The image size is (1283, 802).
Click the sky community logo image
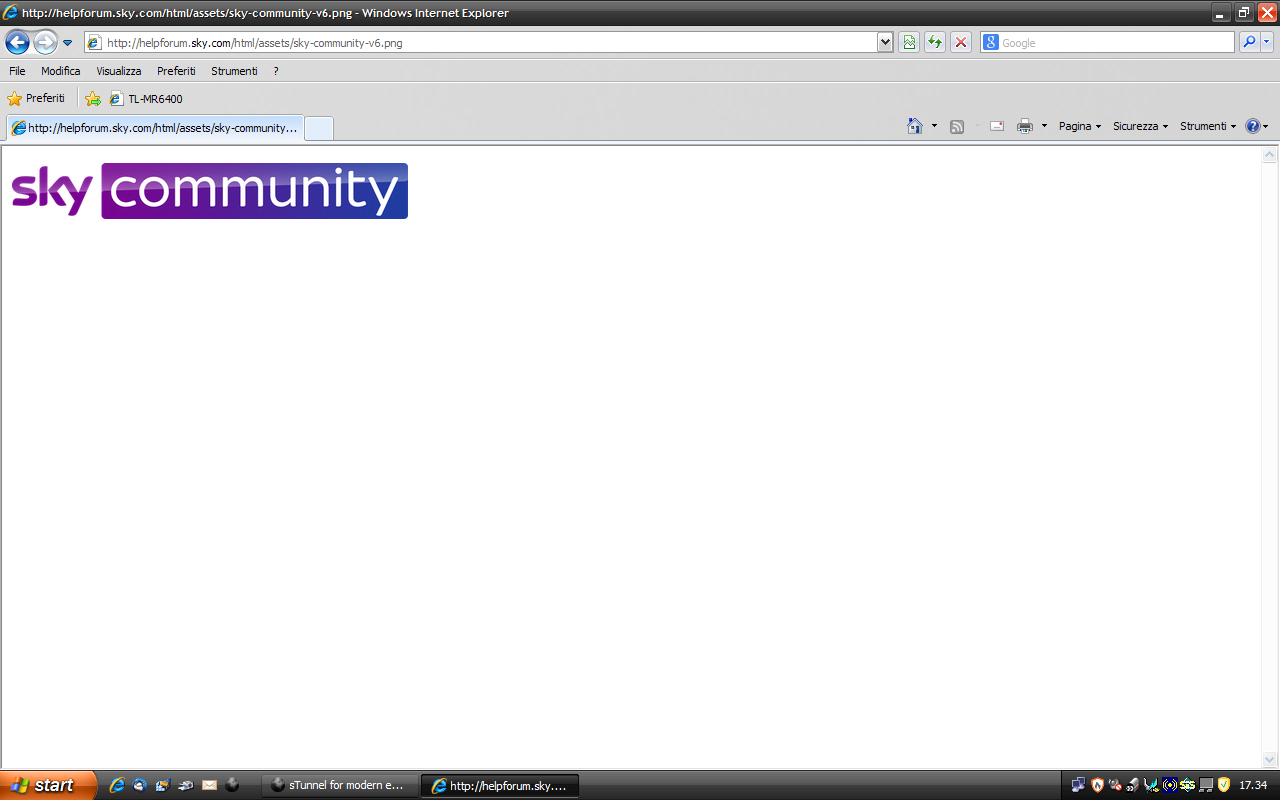pyautogui.click(x=209, y=190)
